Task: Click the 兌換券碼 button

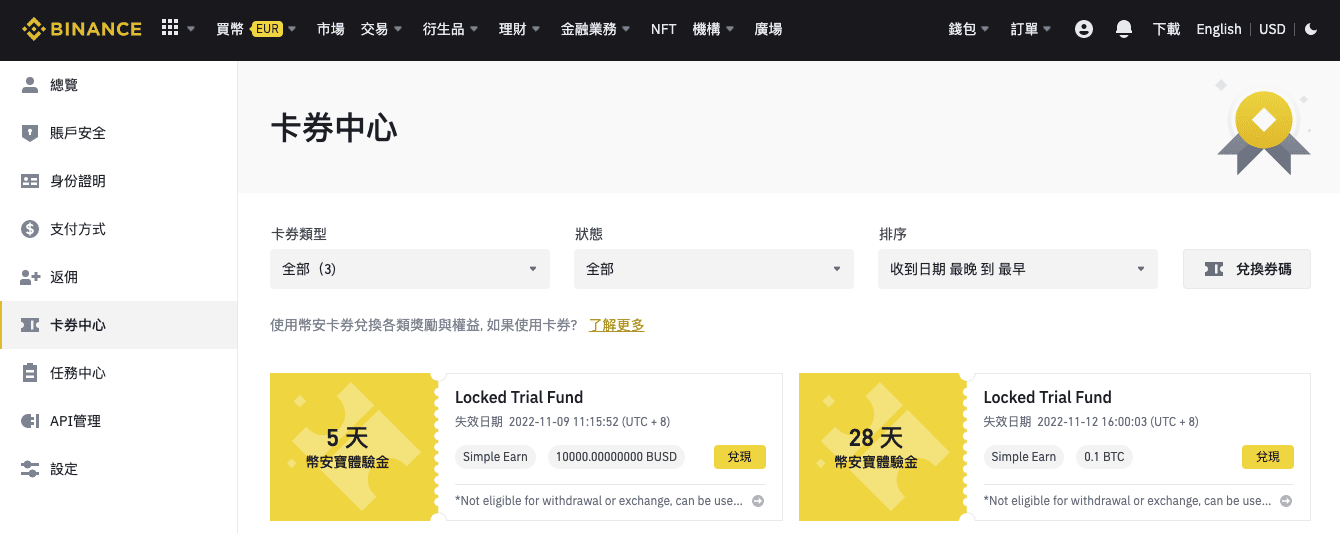Action: pos(1247,269)
